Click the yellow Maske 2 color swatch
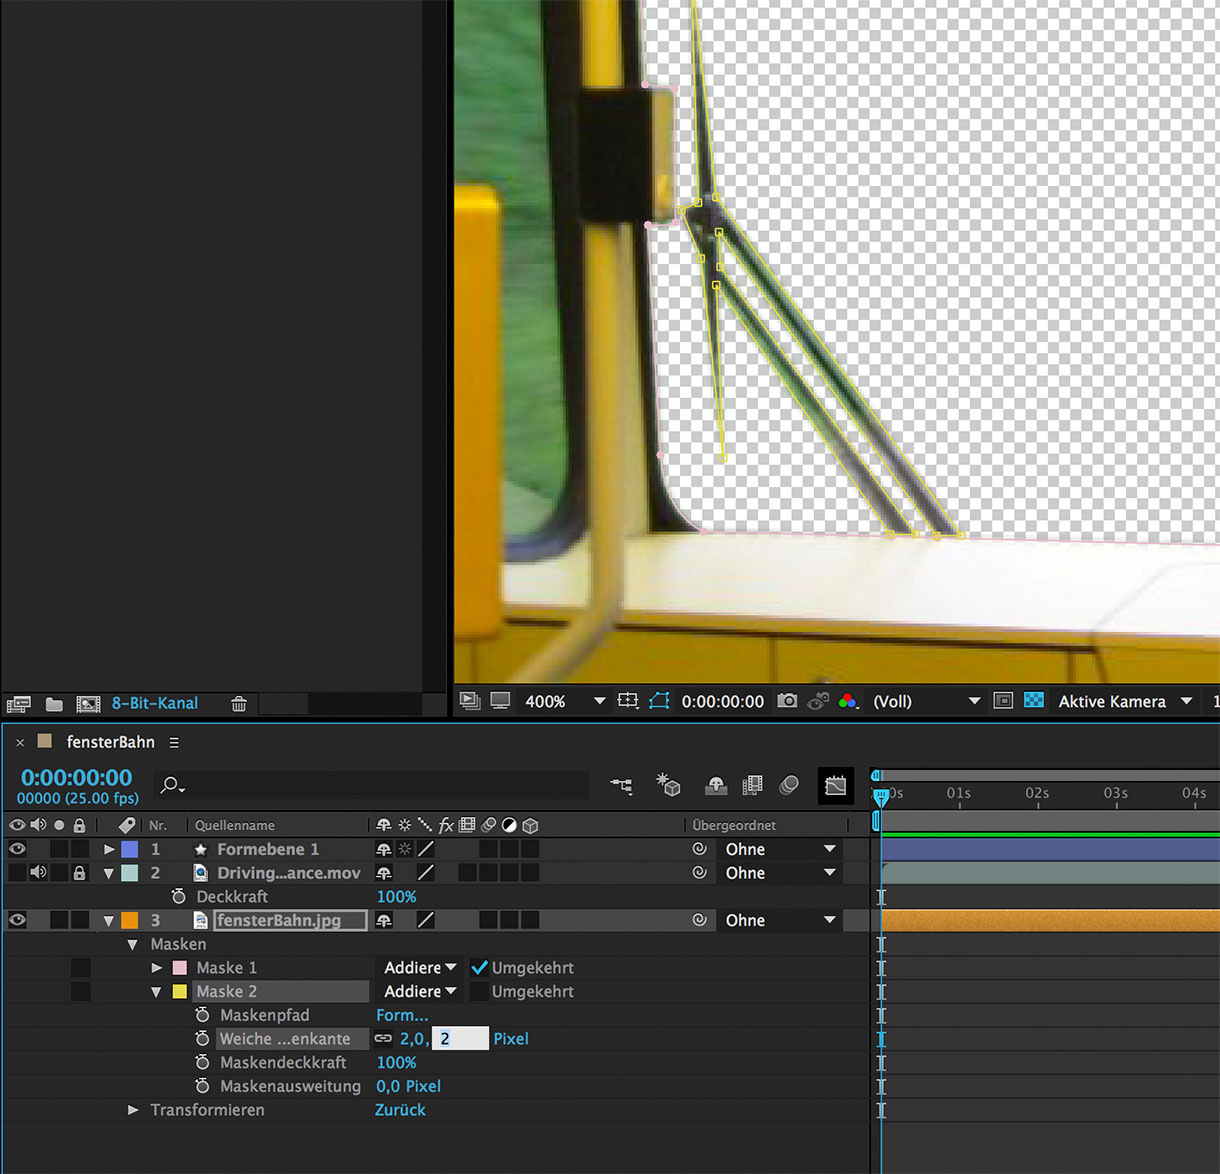The width and height of the screenshot is (1220, 1174). [x=180, y=992]
